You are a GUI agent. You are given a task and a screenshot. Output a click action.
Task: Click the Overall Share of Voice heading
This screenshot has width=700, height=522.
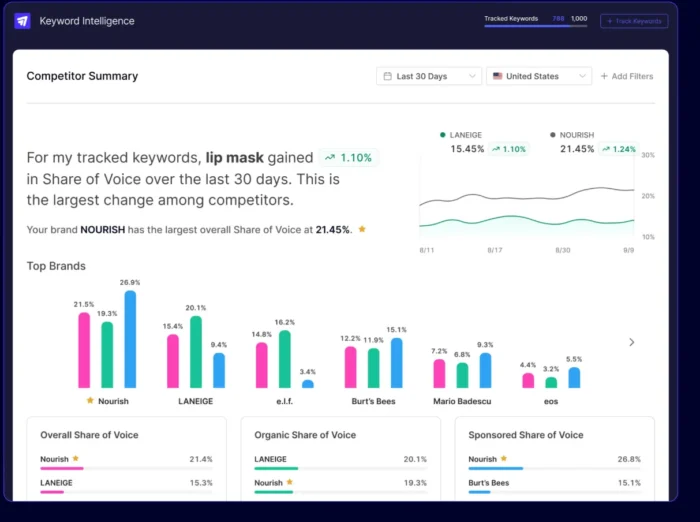click(x=89, y=435)
